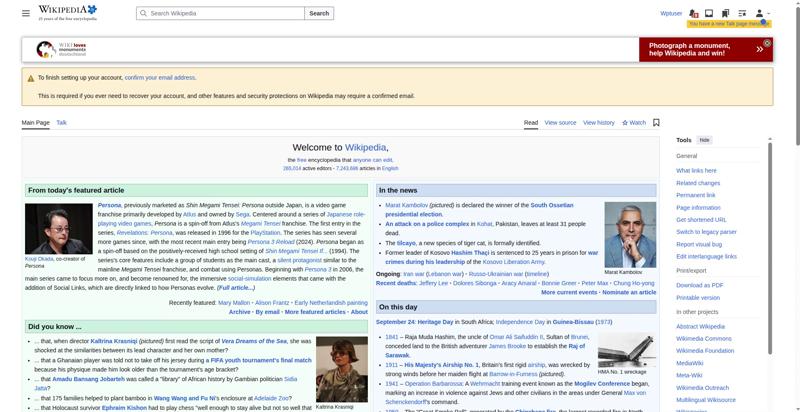Close the Wiki Loves Monuments banner

[x=767, y=43]
